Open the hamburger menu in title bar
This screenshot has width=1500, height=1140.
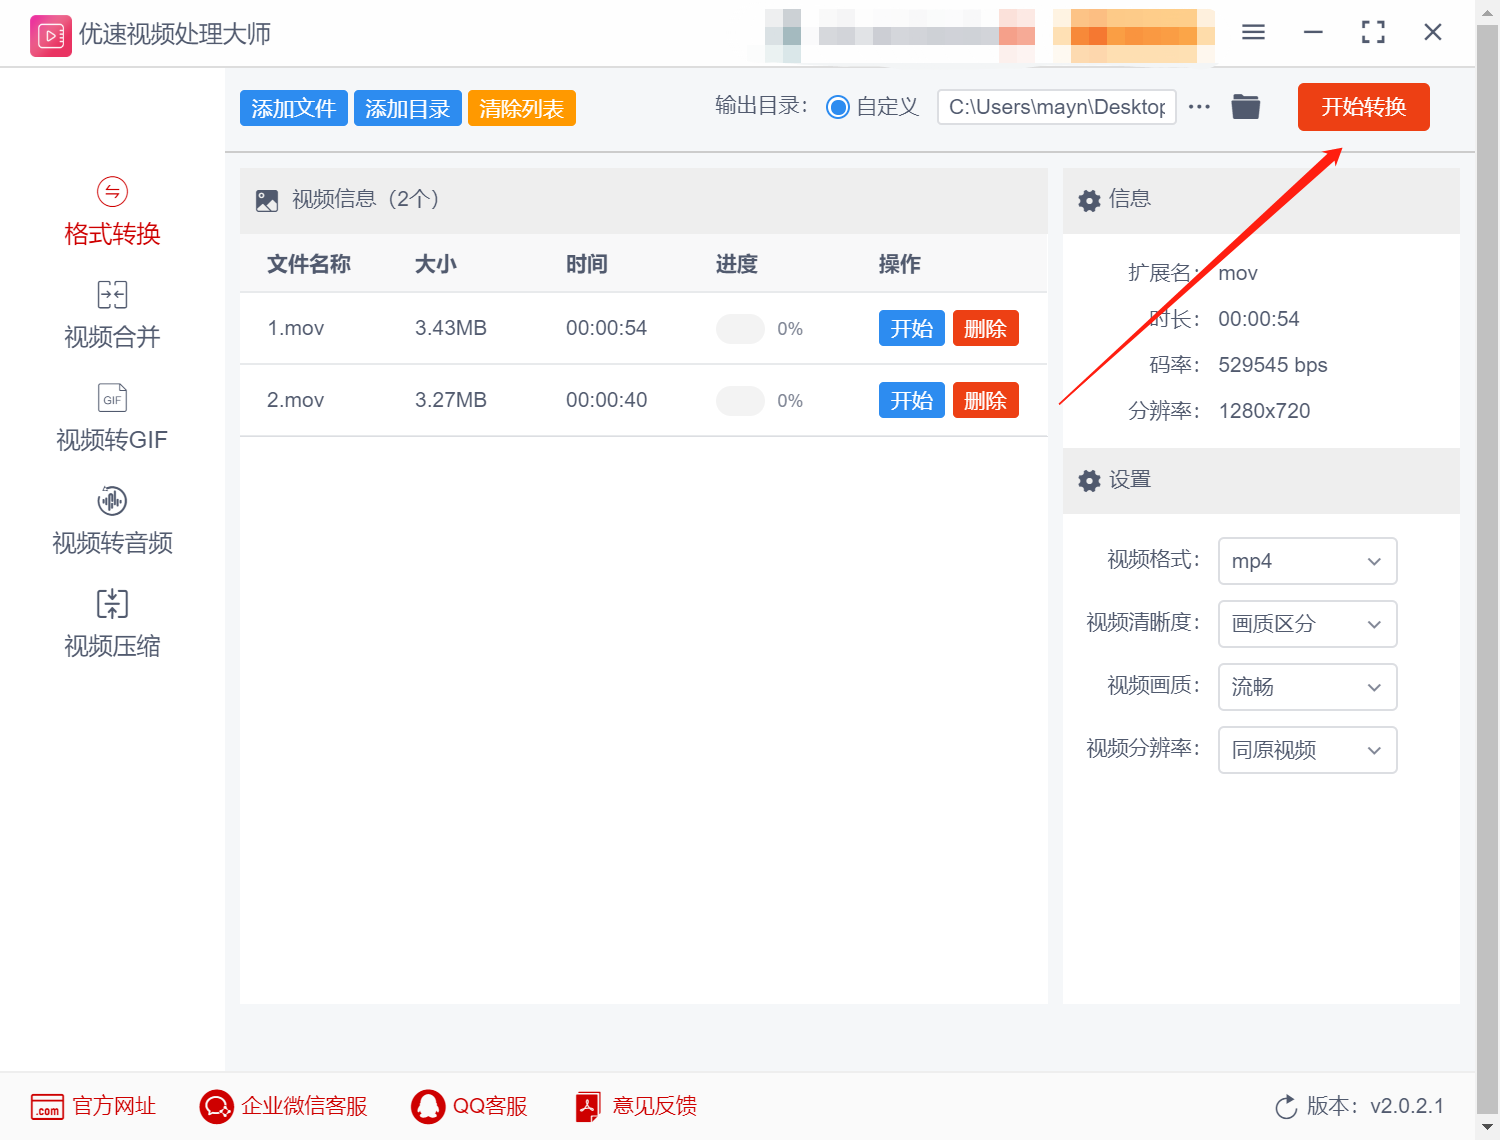point(1253,33)
